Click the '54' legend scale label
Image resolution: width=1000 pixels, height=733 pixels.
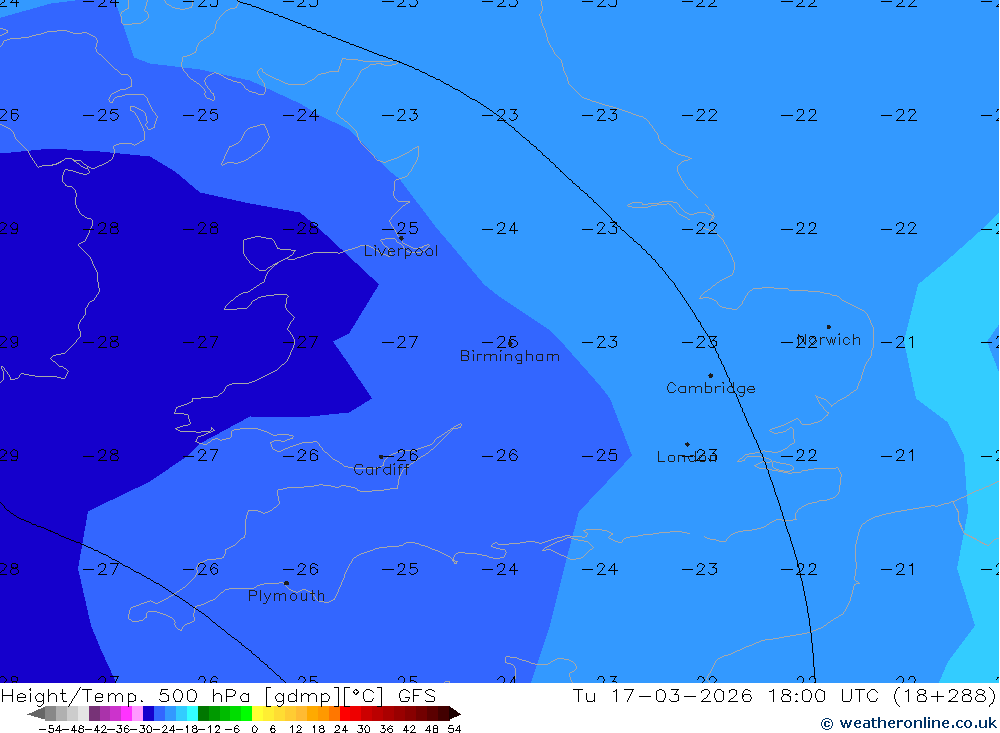click(455, 729)
